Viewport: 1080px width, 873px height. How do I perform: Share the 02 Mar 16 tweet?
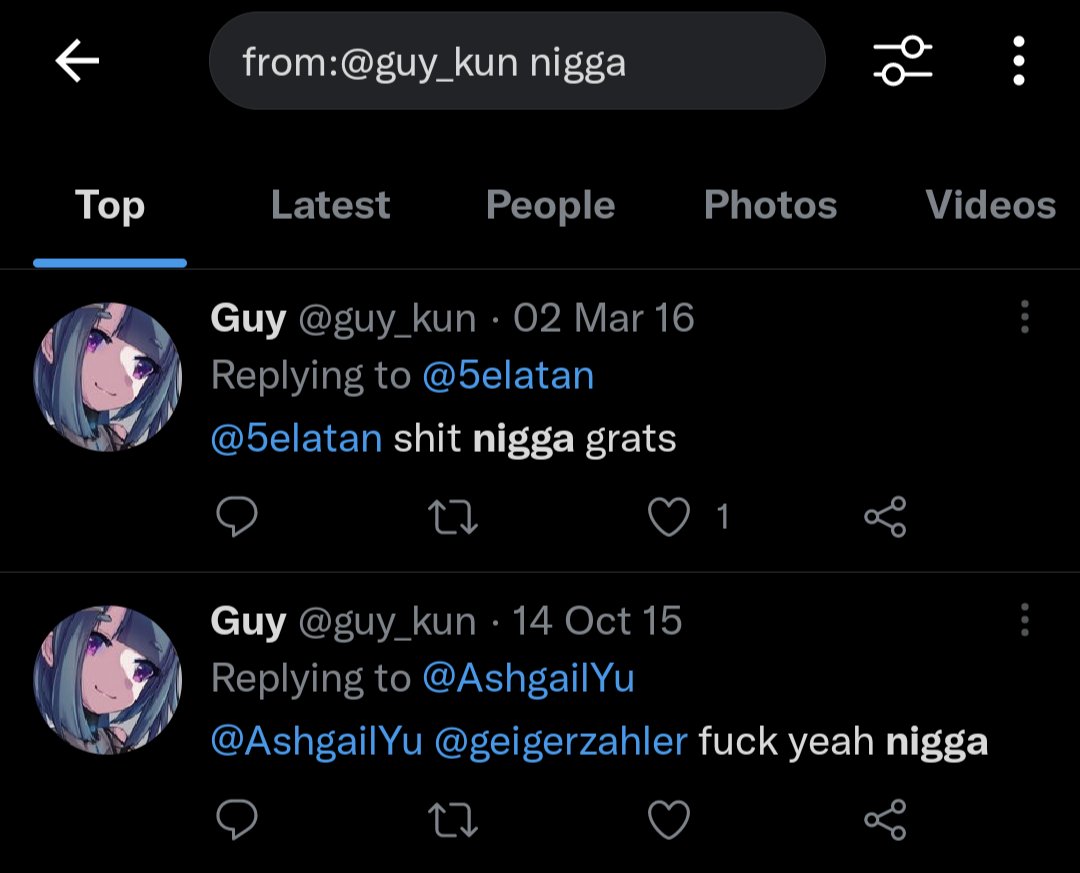(x=885, y=517)
